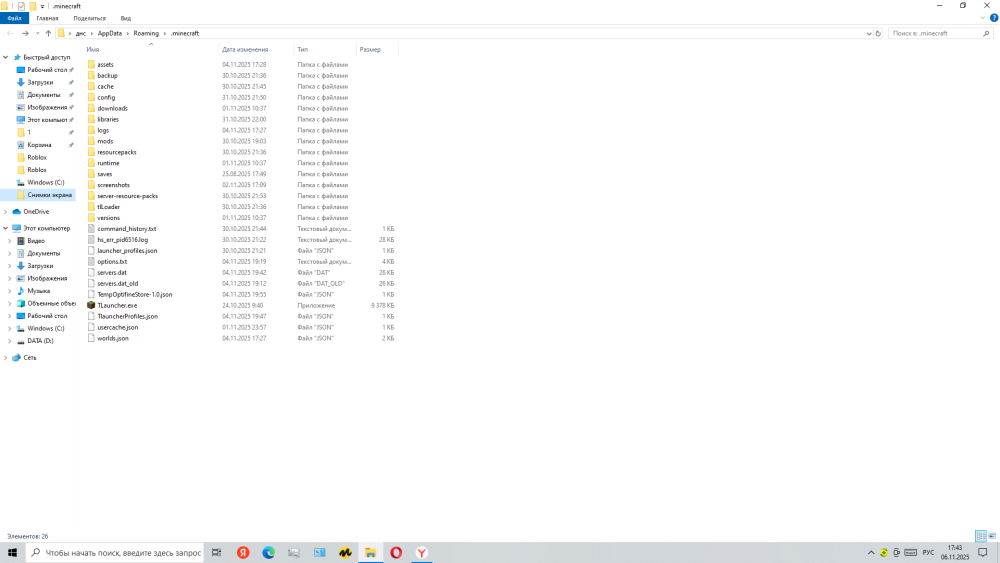The image size is (1000, 563).
Task: Open red Yandex icon on taskbar
Action: coord(243,553)
